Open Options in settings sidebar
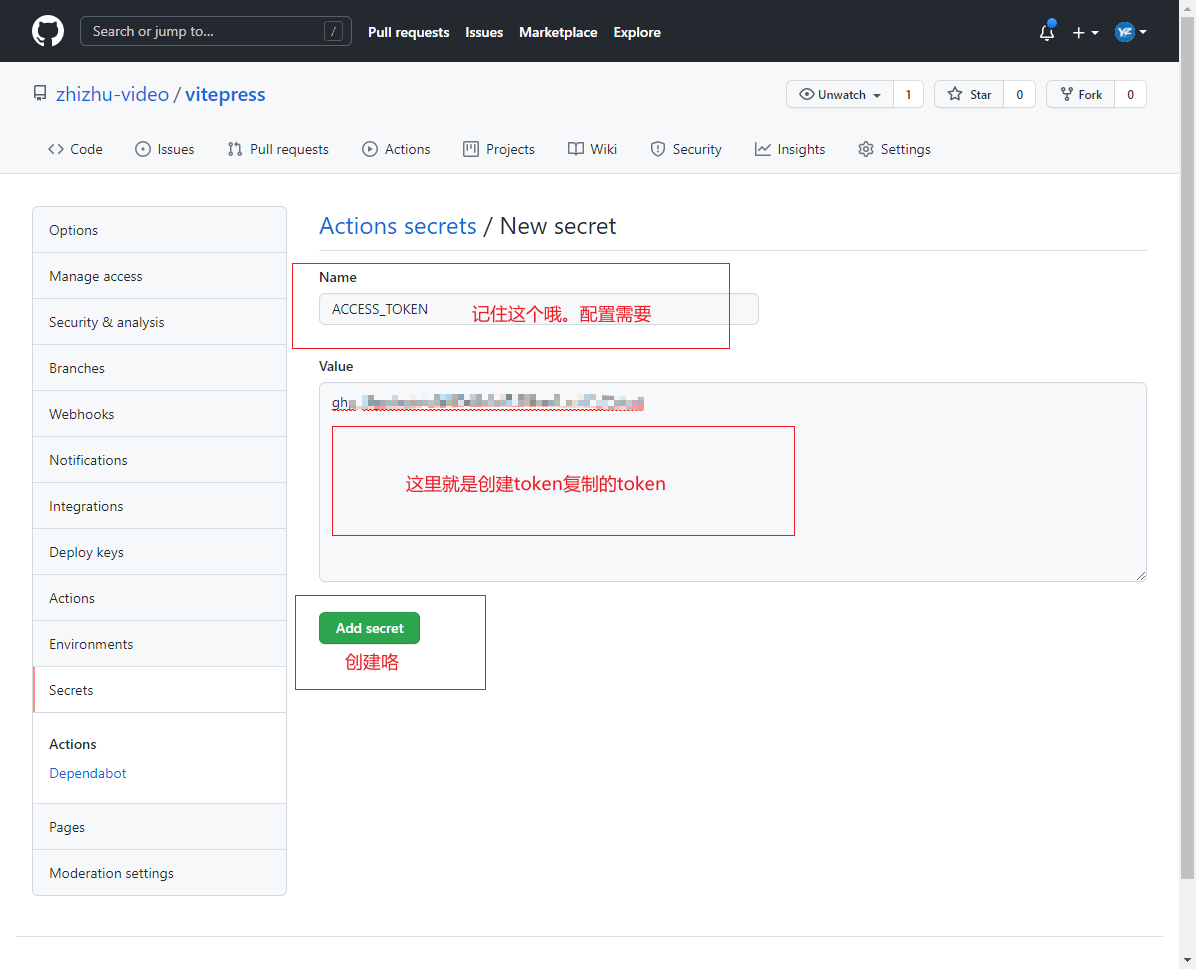The width and height of the screenshot is (1196, 969). tap(159, 230)
